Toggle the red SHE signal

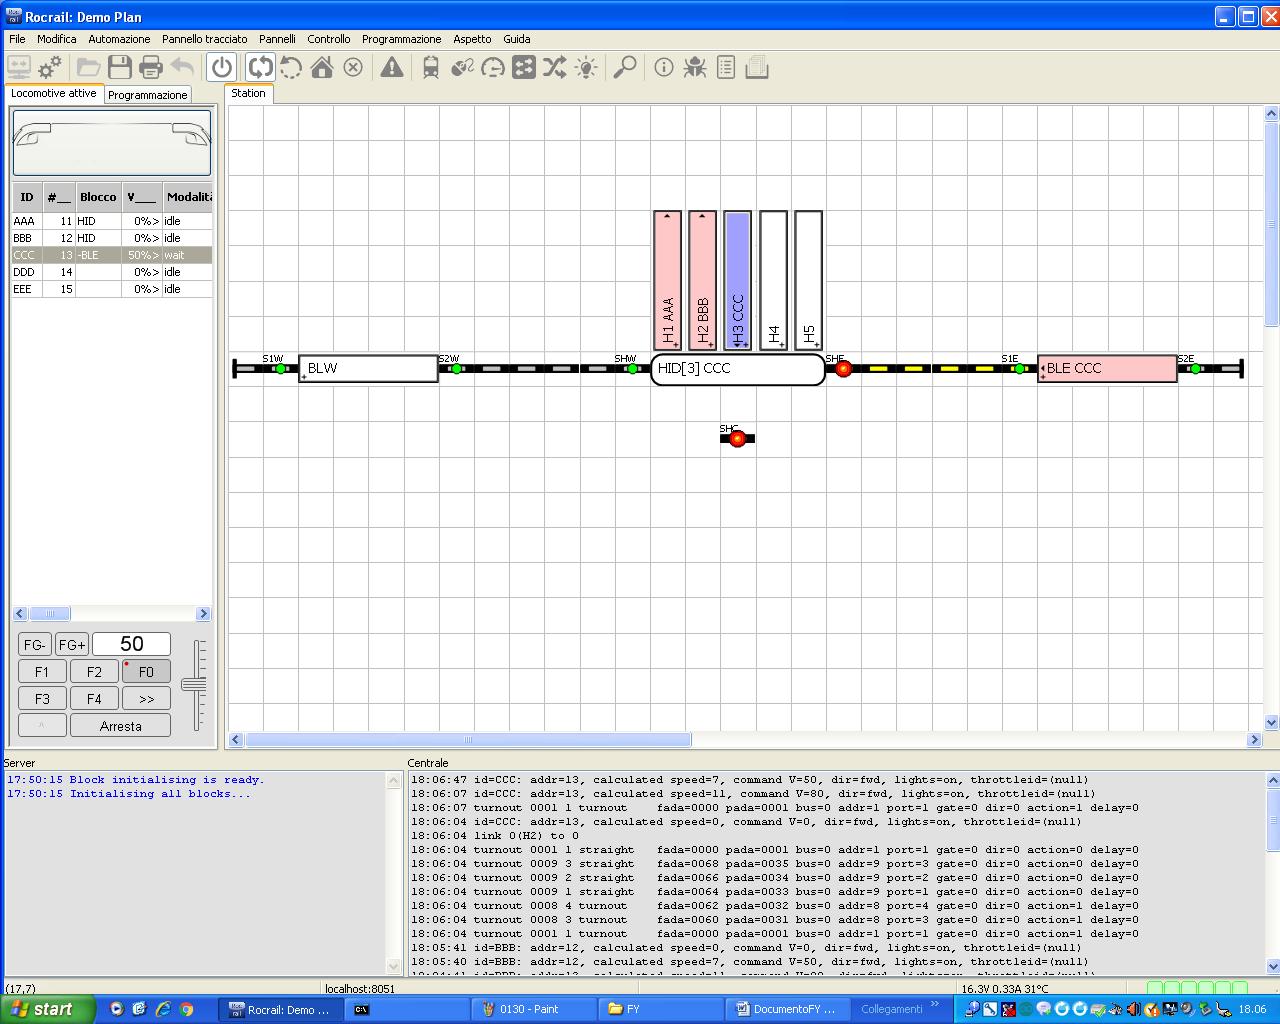[x=843, y=368]
